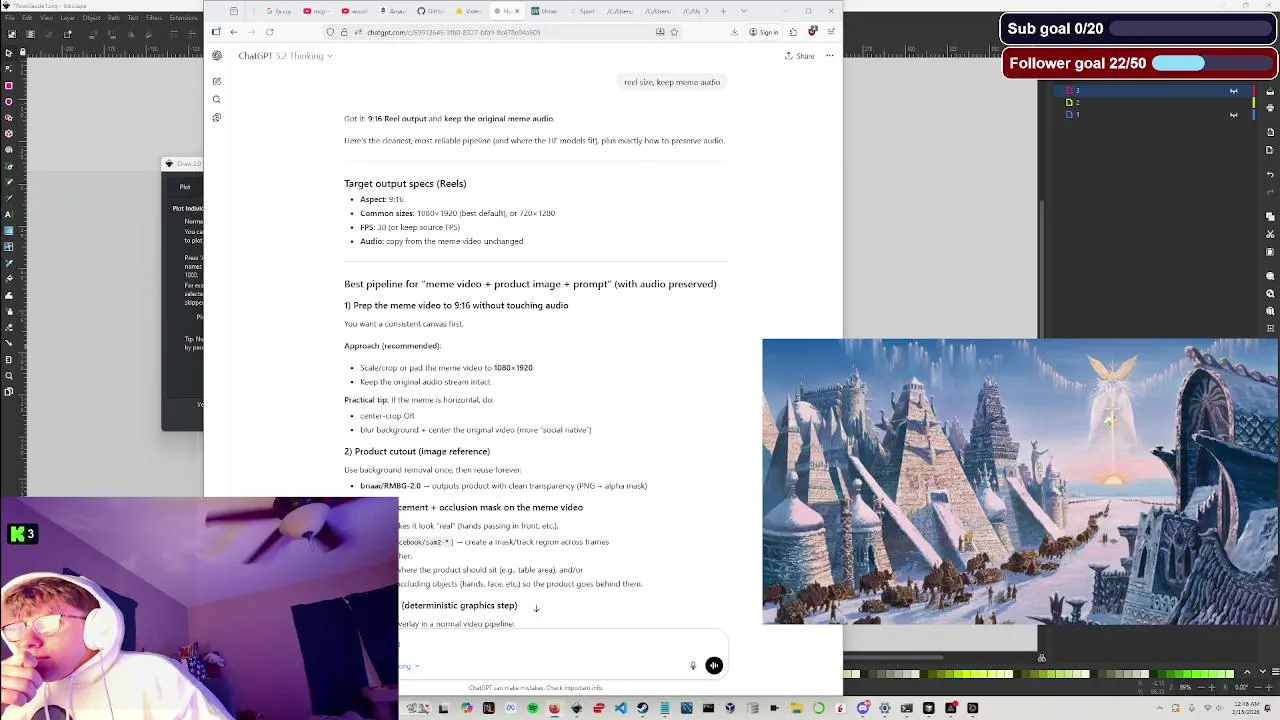Bookmark this page with the star icon
Screen dimensions: 1280x720
674,32
